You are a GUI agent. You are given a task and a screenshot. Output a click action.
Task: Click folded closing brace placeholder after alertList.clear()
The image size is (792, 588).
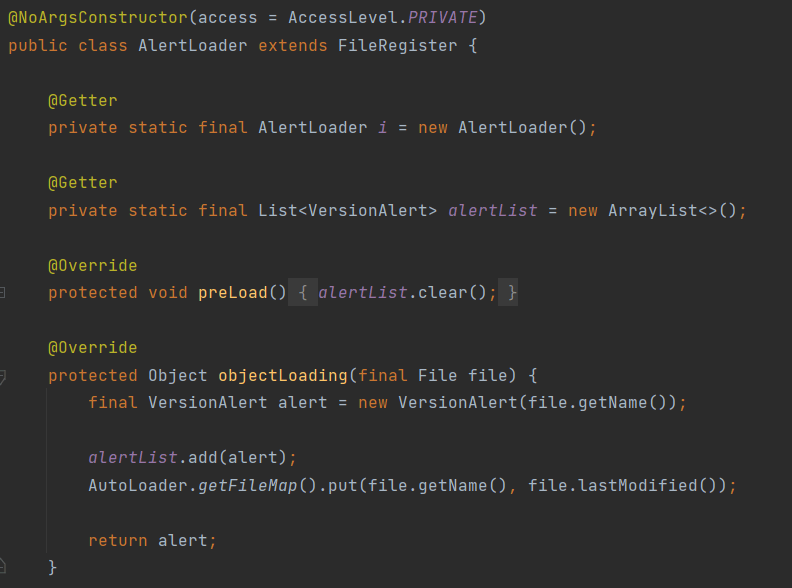tap(512, 293)
